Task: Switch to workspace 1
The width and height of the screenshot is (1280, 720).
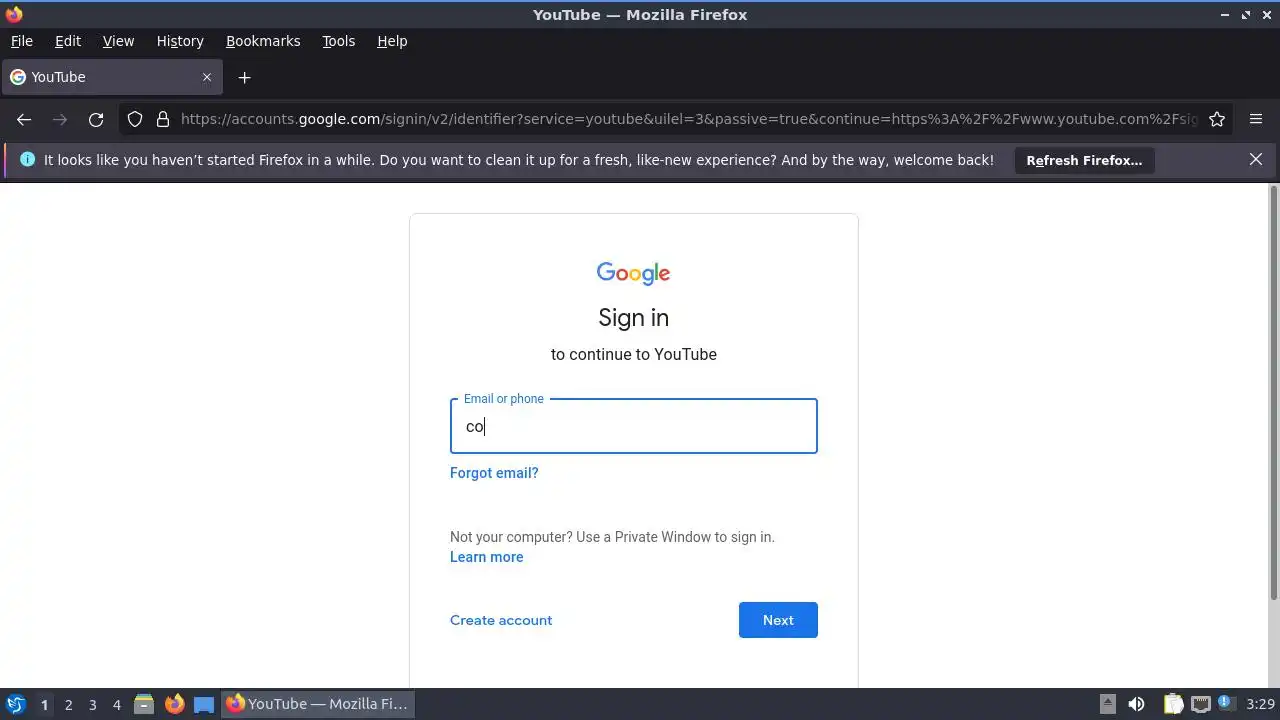Action: tap(44, 704)
